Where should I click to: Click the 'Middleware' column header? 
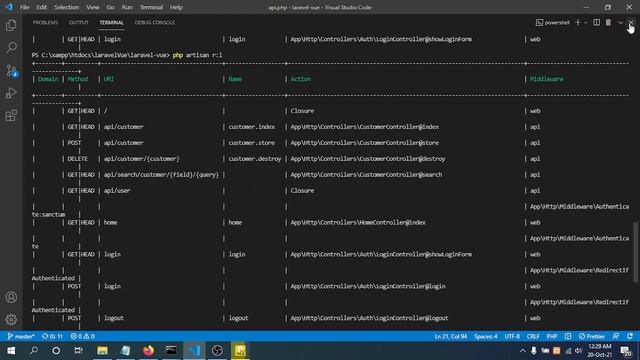[547, 79]
